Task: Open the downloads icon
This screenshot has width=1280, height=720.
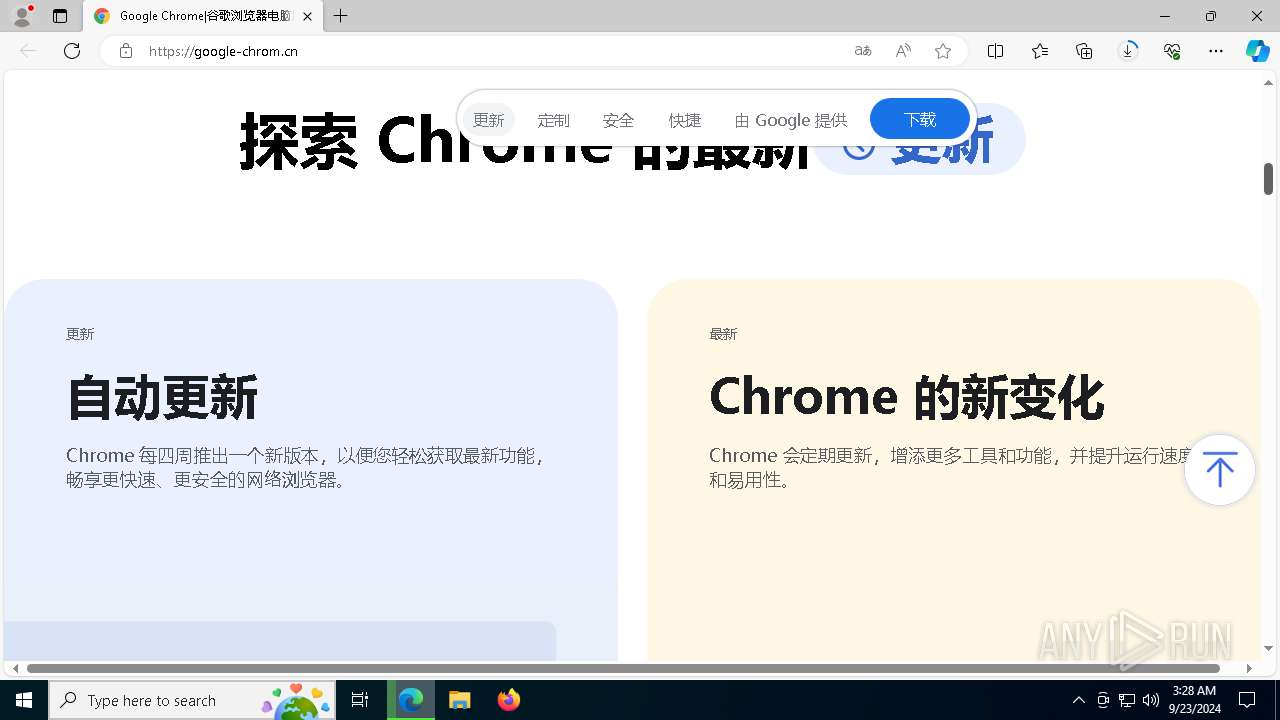Action: 1128,51
